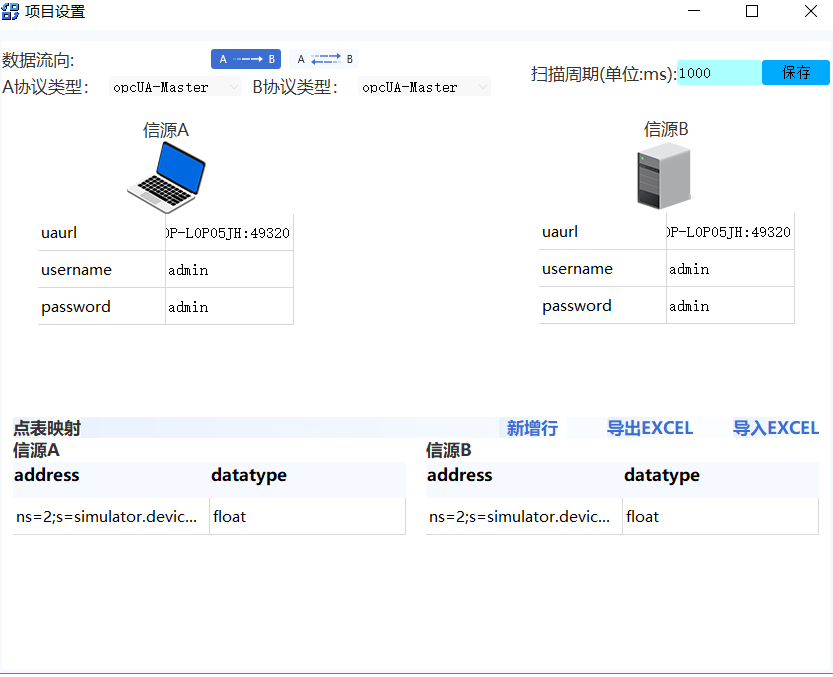Edit the 信源A username value admin
Screen dimensions: 833x677
click(x=229, y=270)
